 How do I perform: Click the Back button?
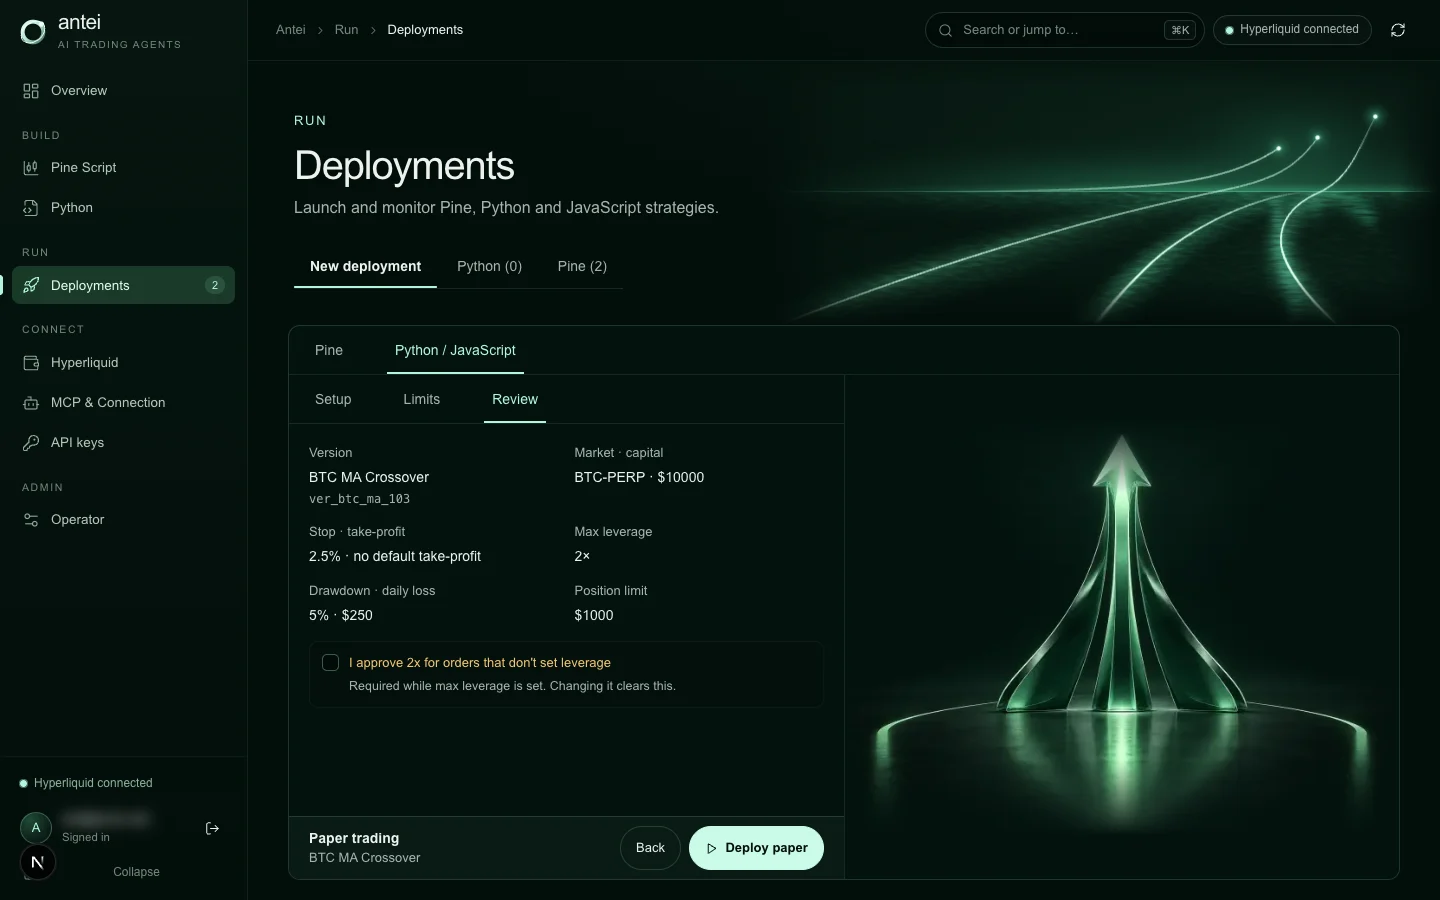point(650,848)
